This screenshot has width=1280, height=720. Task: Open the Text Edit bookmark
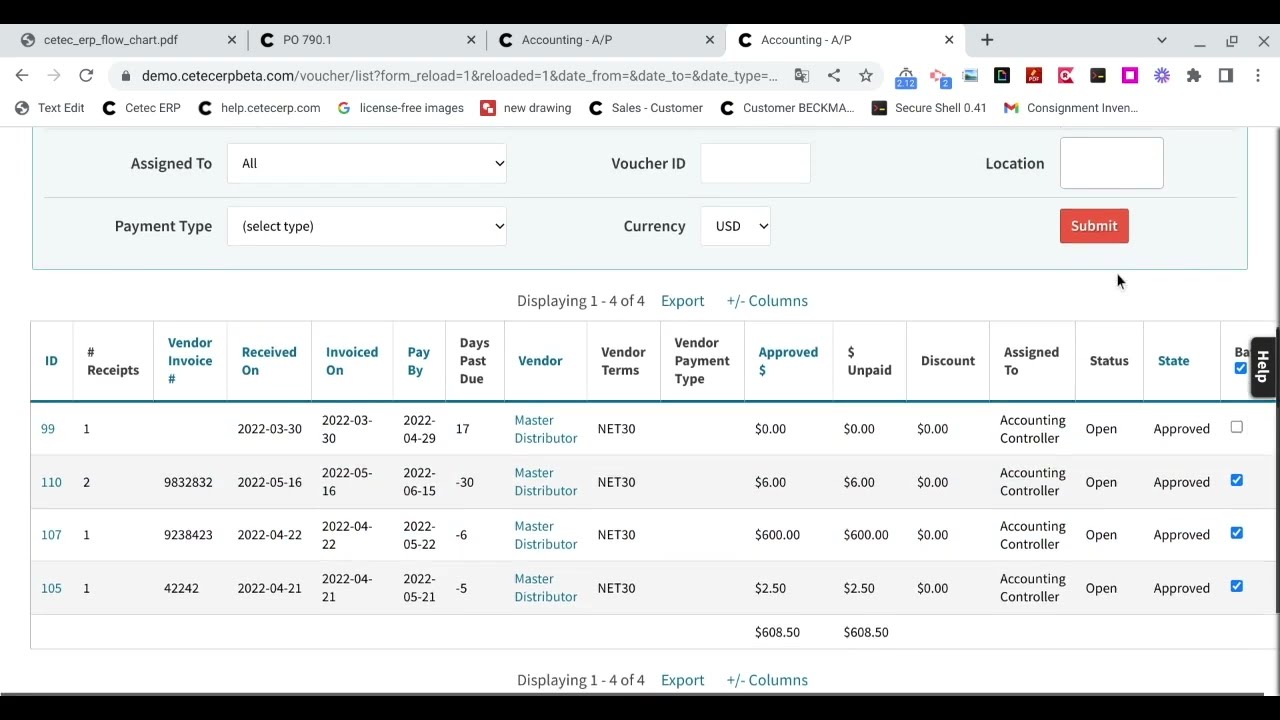click(x=51, y=108)
